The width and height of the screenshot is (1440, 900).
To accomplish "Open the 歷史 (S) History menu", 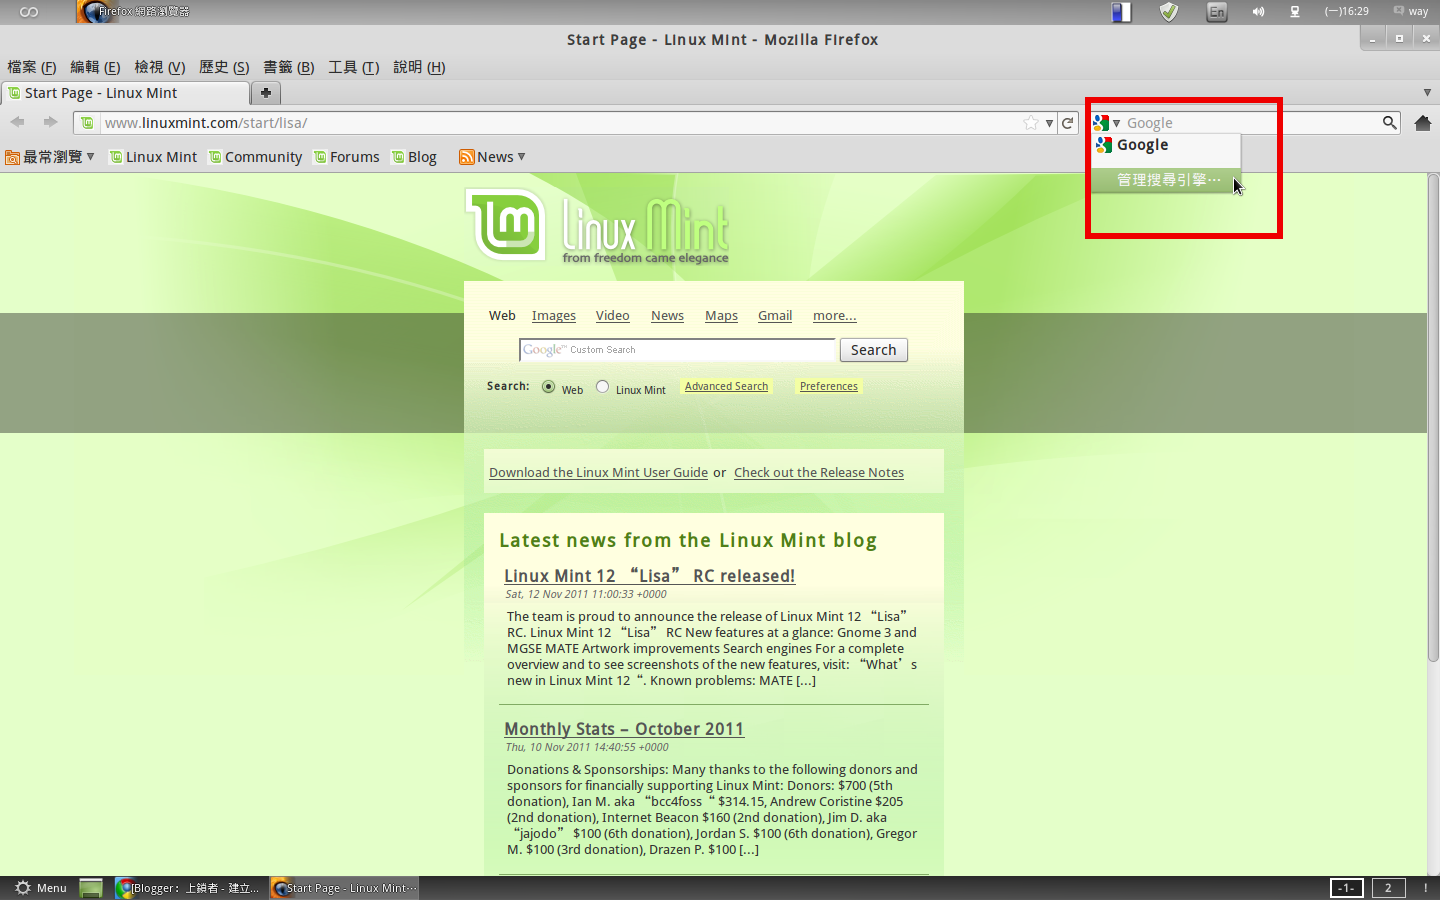I will pyautogui.click(x=224, y=67).
